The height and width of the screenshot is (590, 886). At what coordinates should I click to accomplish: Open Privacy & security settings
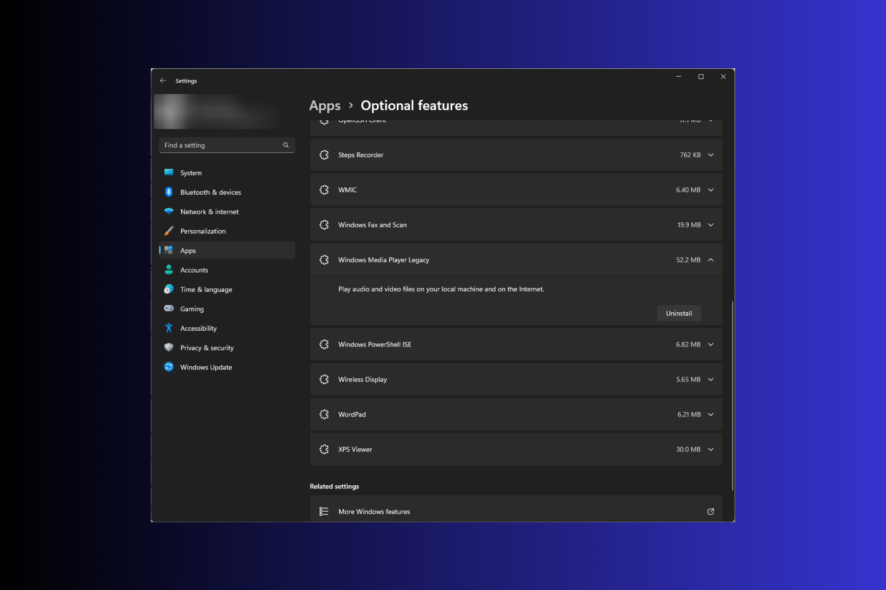coord(227,348)
